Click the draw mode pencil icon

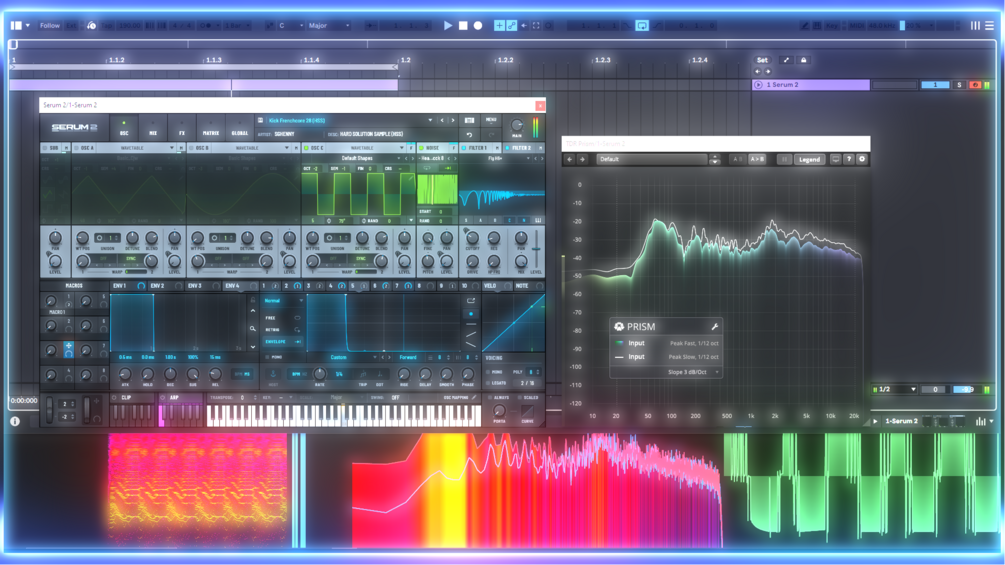click(x=804, y=26)
